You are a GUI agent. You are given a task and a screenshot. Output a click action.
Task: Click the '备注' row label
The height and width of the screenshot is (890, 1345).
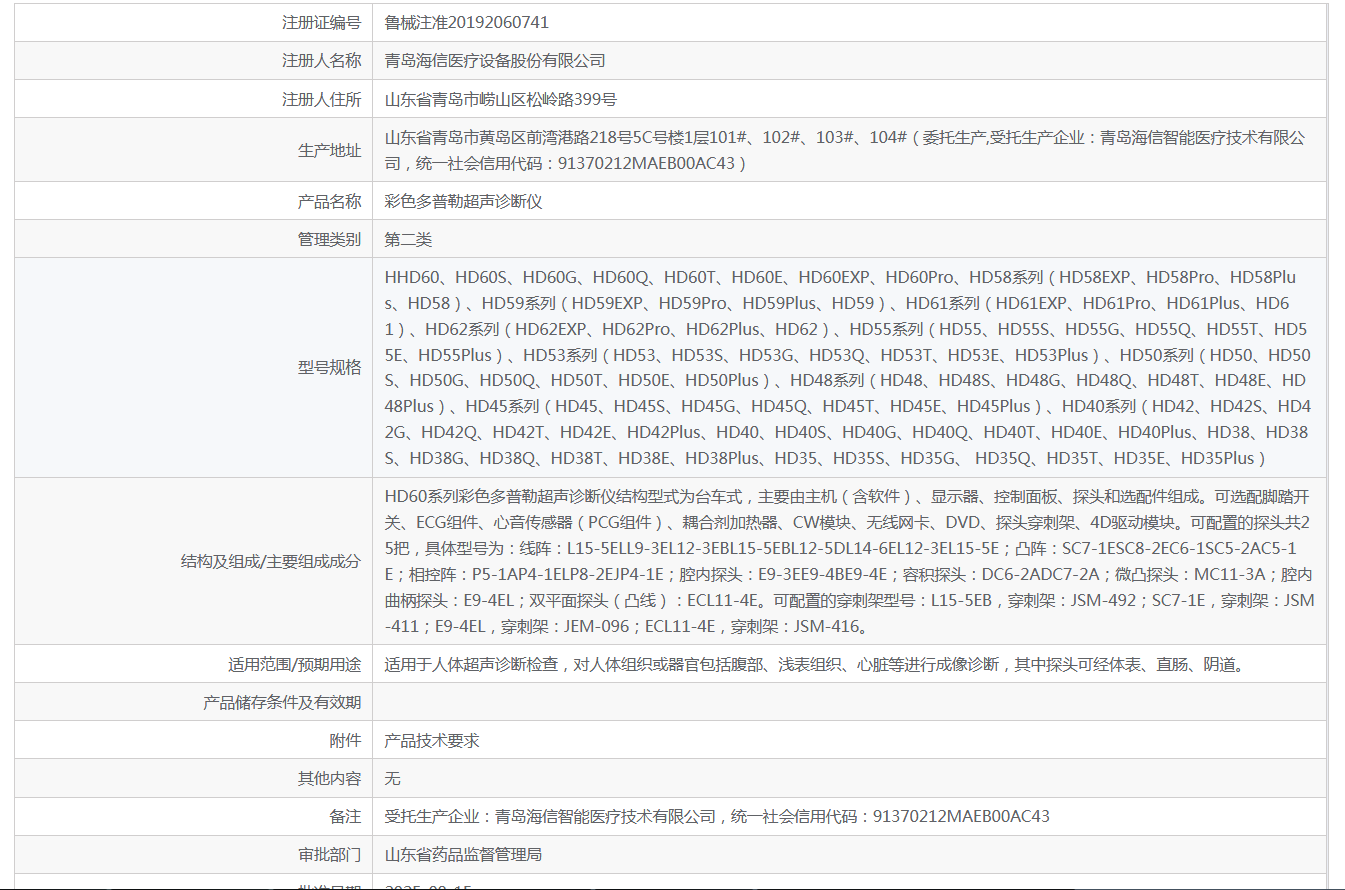[x=345, y=816]
